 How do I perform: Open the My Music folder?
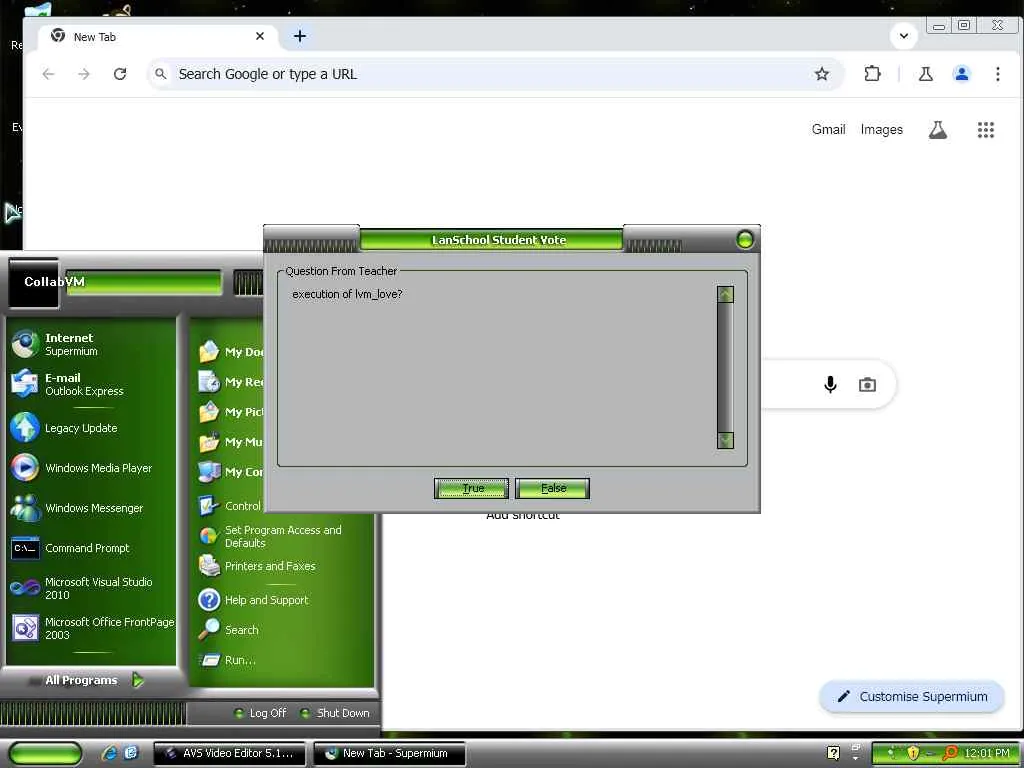[x=230, y=441]
